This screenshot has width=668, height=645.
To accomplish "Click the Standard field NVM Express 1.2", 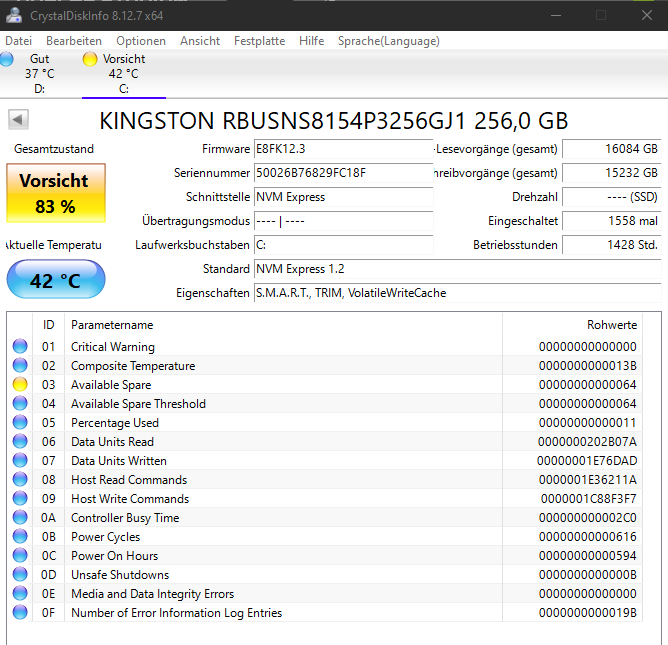I will [458, 269].
